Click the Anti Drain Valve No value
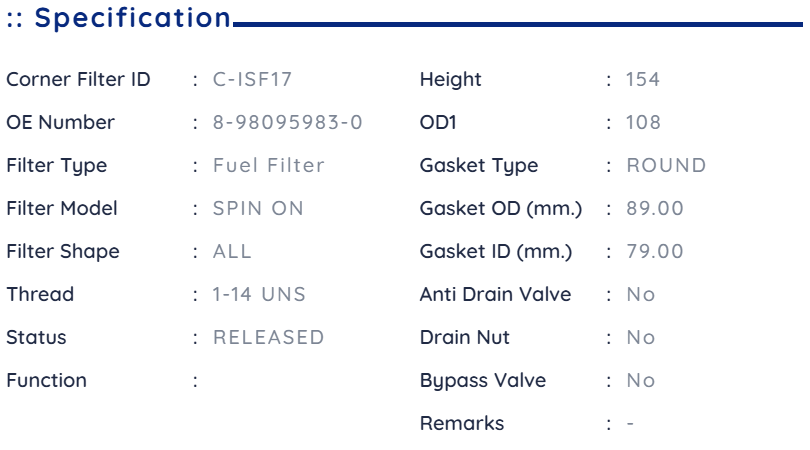Image resolution: width=810 pixels, height=450 pixels. 641,294
